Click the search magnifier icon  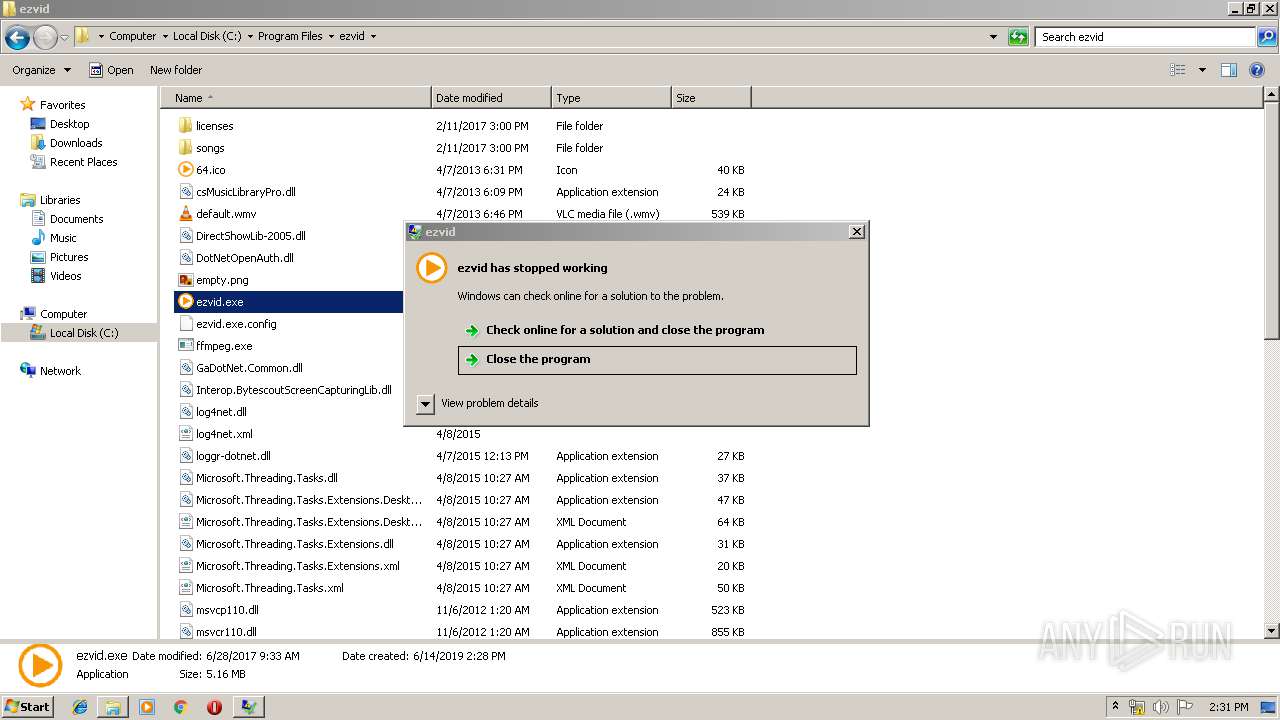(1266, 37)
